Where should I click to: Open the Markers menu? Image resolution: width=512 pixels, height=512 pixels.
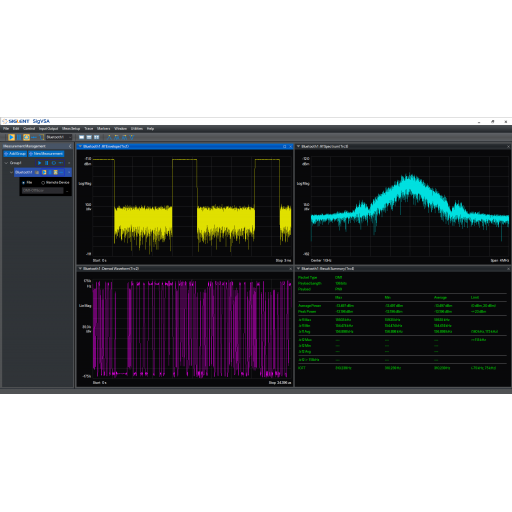pos(104,129)
